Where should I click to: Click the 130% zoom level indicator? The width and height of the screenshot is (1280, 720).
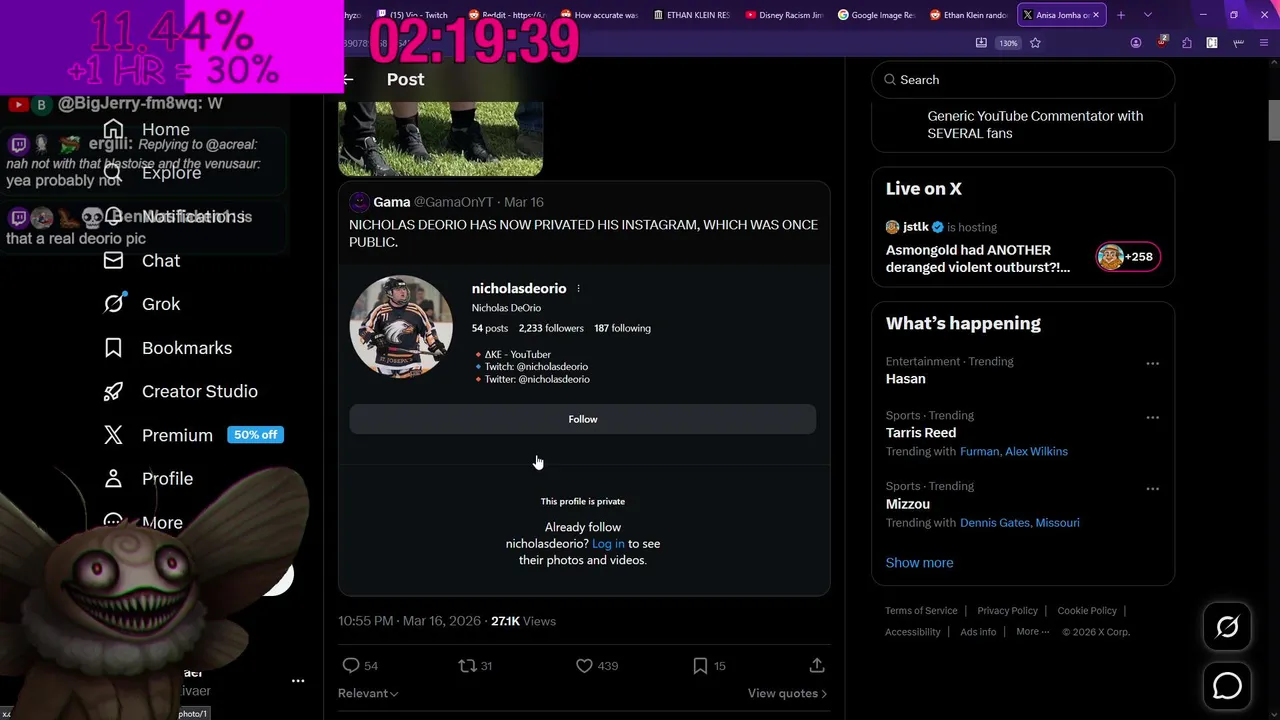[1008, 43]
